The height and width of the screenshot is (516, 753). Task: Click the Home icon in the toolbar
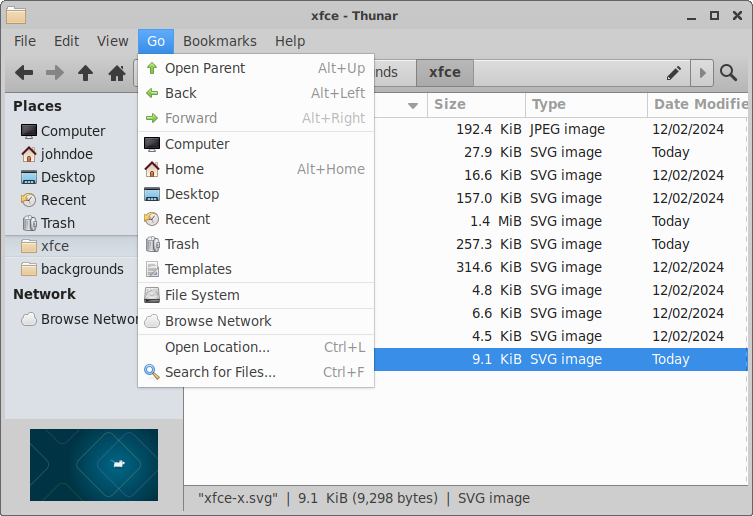pos(117,73)
